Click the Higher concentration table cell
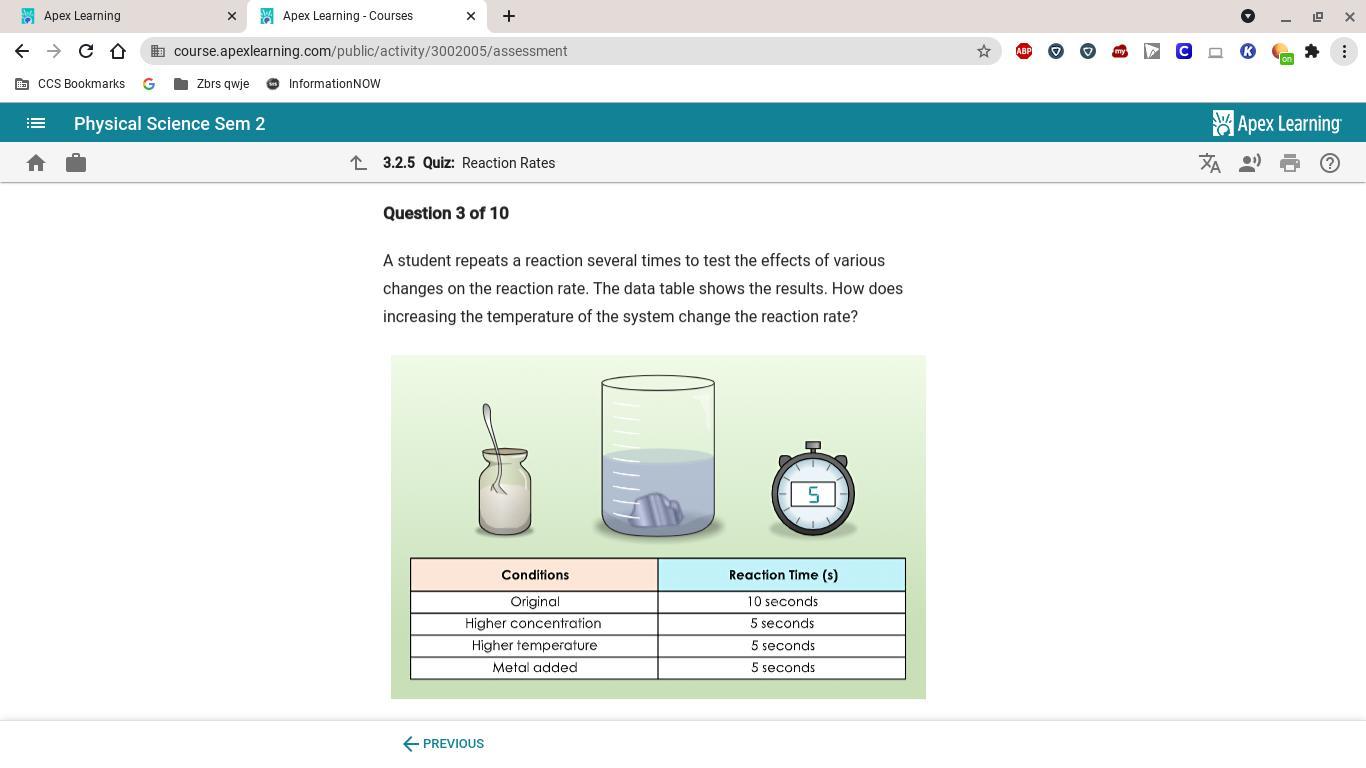 (534, 624)
